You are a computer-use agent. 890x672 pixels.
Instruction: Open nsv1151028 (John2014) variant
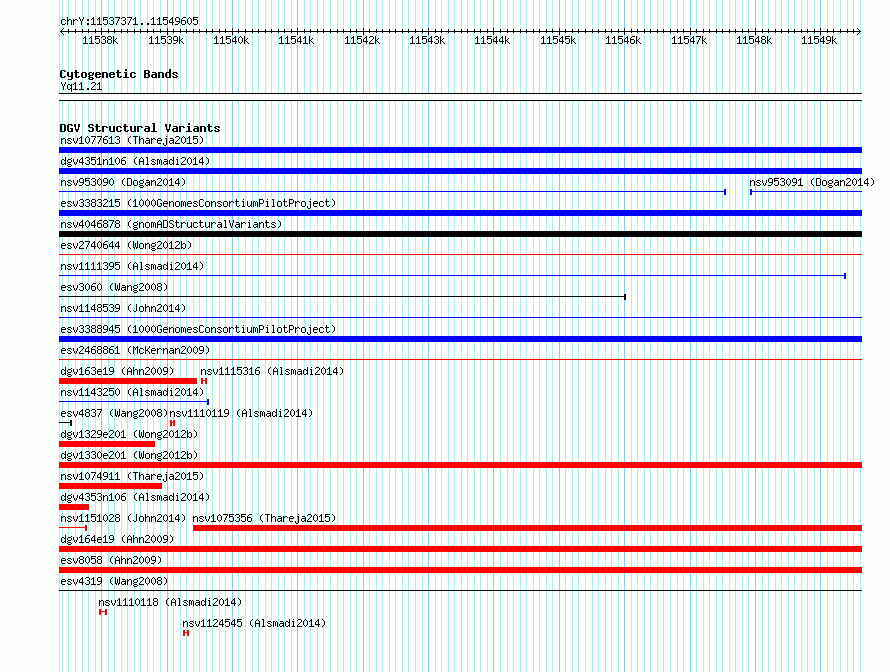point(123,518)
